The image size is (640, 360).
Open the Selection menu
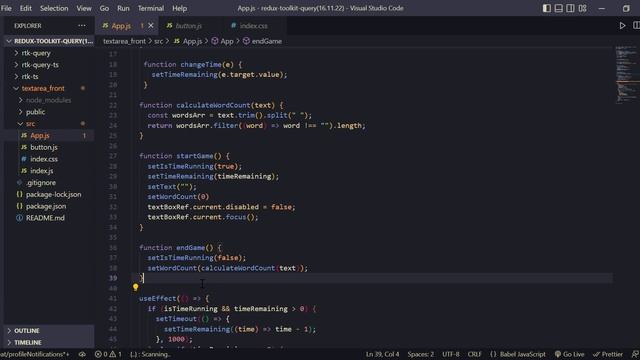[54, 8]
